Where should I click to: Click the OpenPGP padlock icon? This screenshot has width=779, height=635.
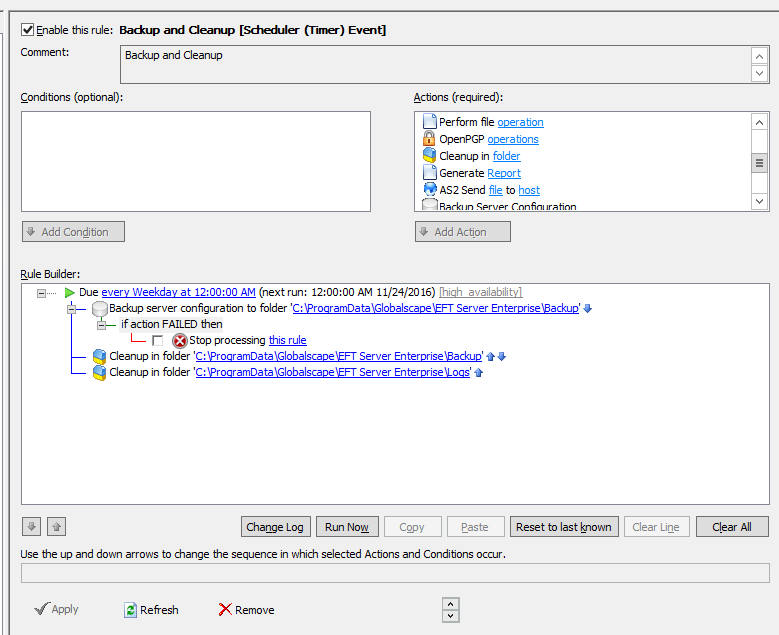click(429, 139)
